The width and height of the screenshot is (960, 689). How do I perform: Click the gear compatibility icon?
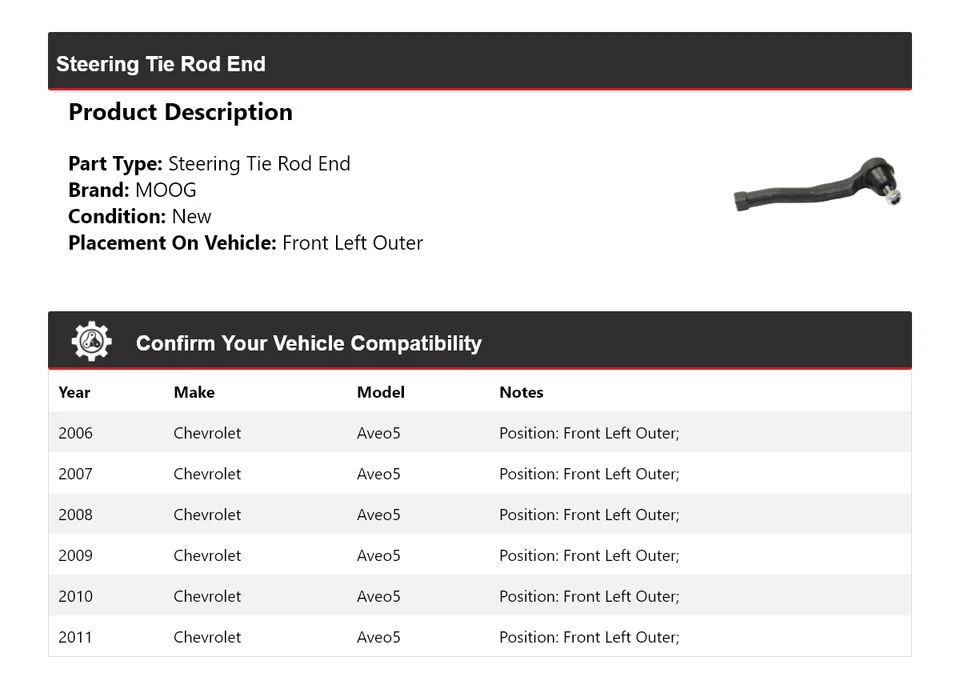coord(91,342)
